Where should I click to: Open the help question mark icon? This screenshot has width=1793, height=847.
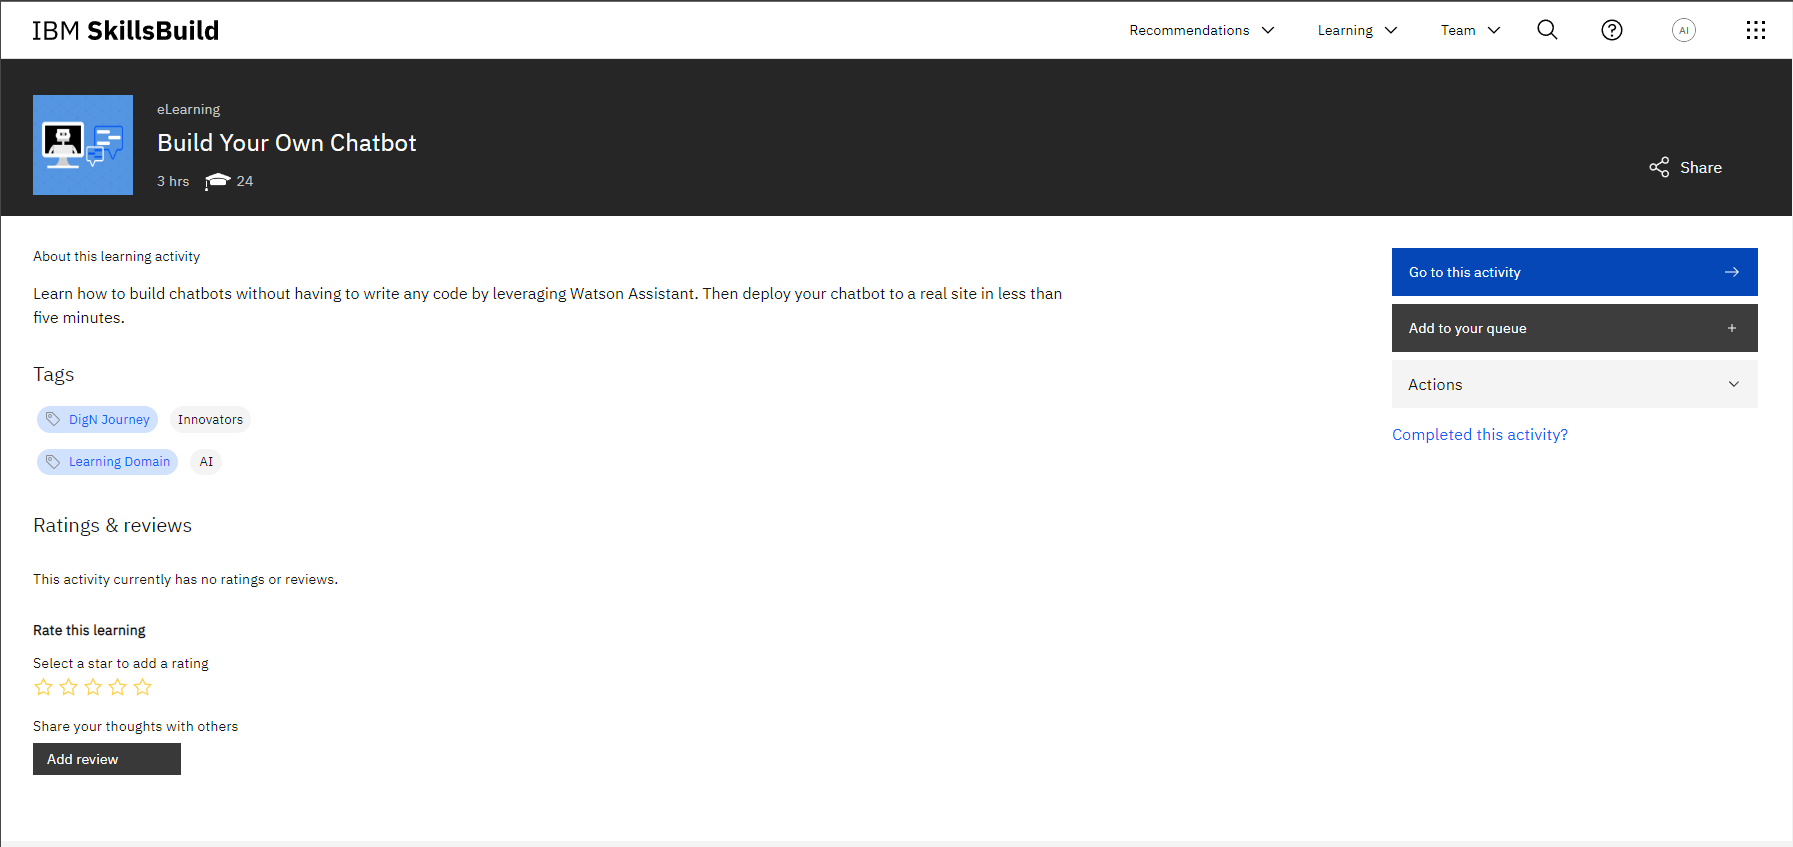[x=1612, y=30]
